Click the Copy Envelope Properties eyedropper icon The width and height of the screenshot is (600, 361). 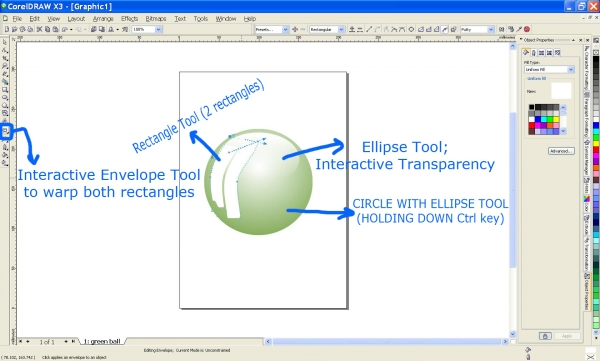pos(518,29)
